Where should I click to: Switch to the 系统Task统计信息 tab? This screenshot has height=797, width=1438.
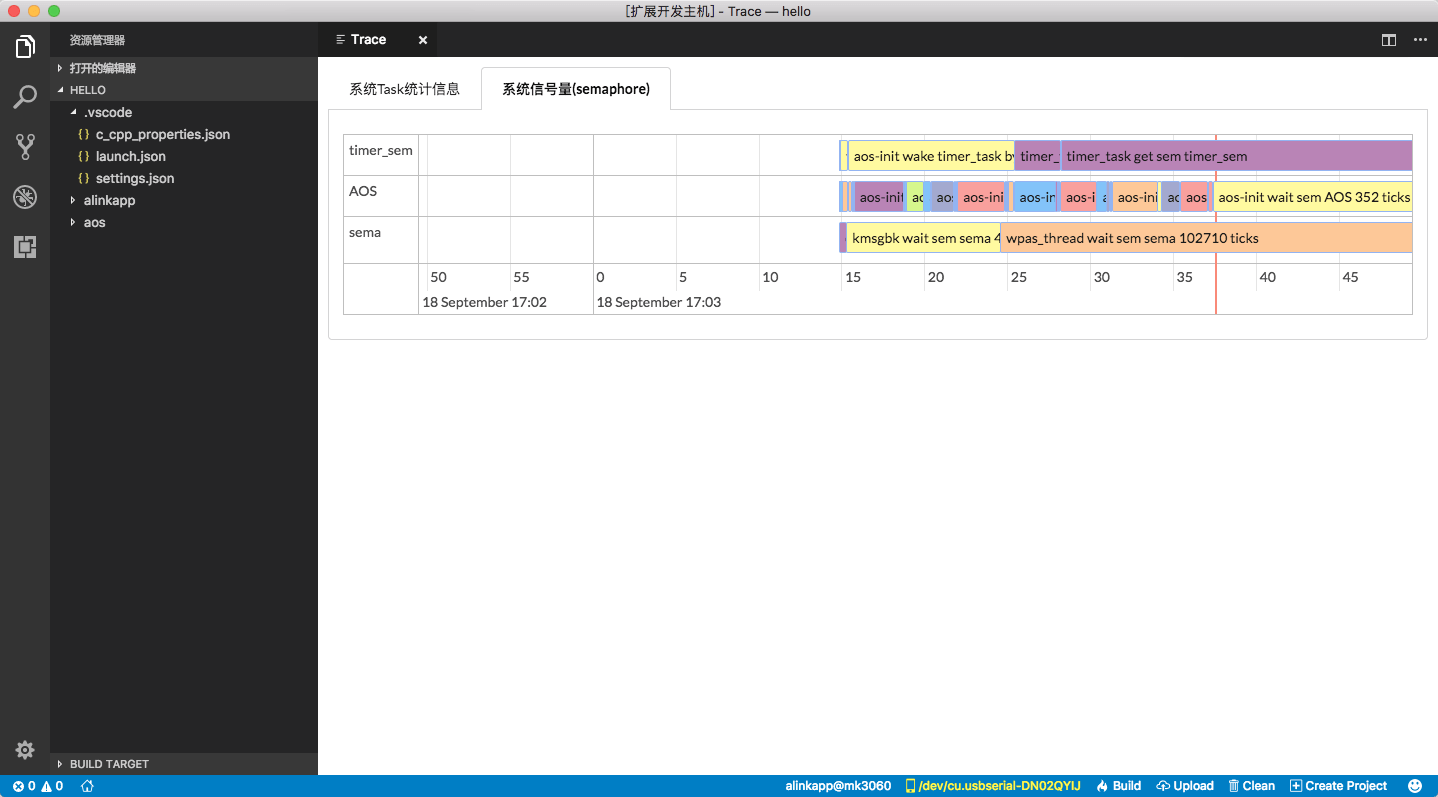pos(404,89)
